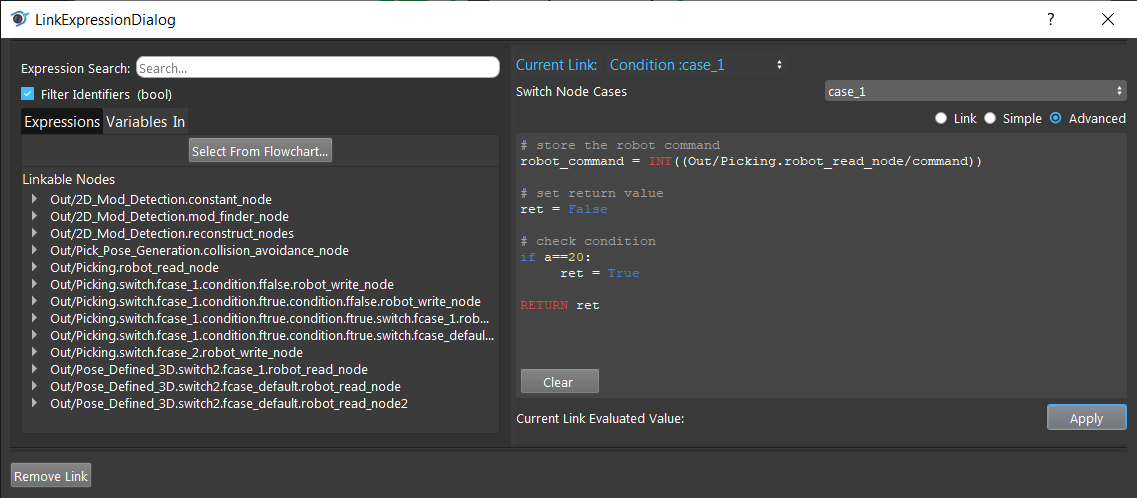Switch to the In tab
Image resolution: width=1137 pixels, height=498 pixels.
[178, 122]
